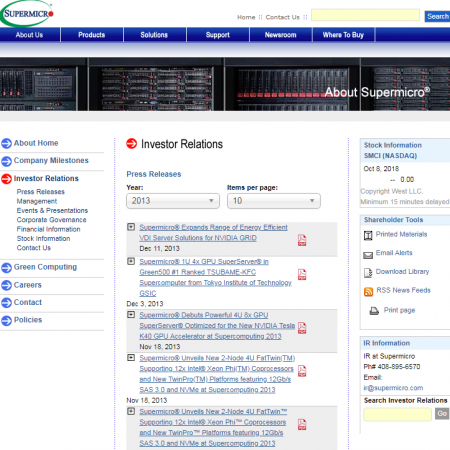Open the Where To Buy menu
The height and width of the screenshot is (450, 450).
tap(343, 35)
